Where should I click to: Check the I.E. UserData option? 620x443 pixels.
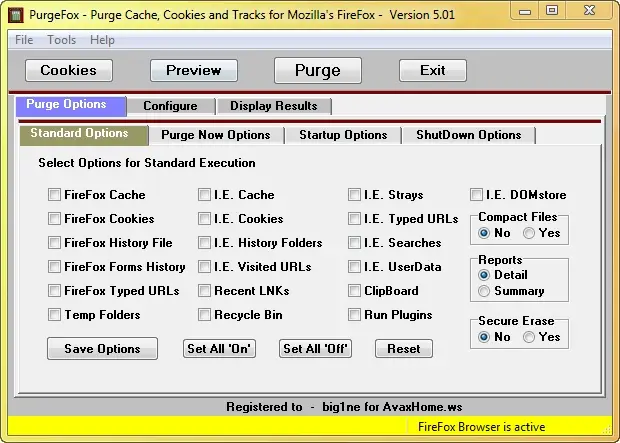click(x=354, y=267)
